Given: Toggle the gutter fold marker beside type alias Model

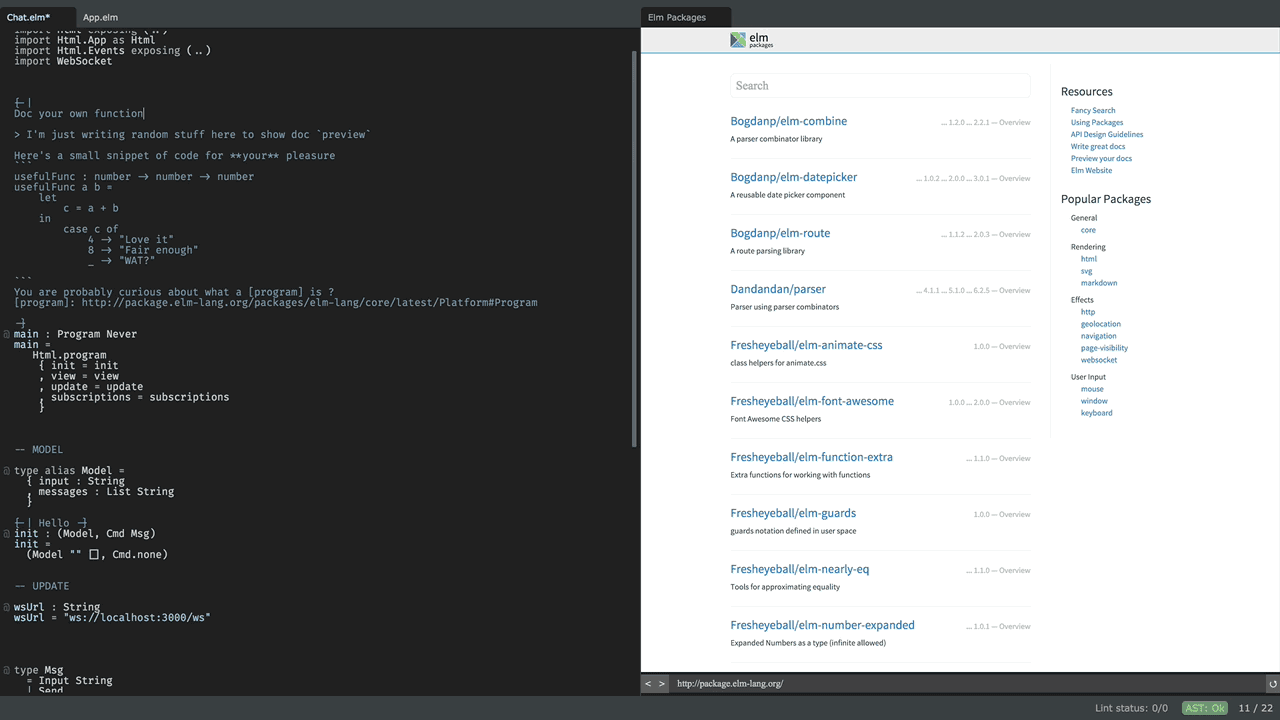Looking at the screenshot, I should click(x=7, y=471).
